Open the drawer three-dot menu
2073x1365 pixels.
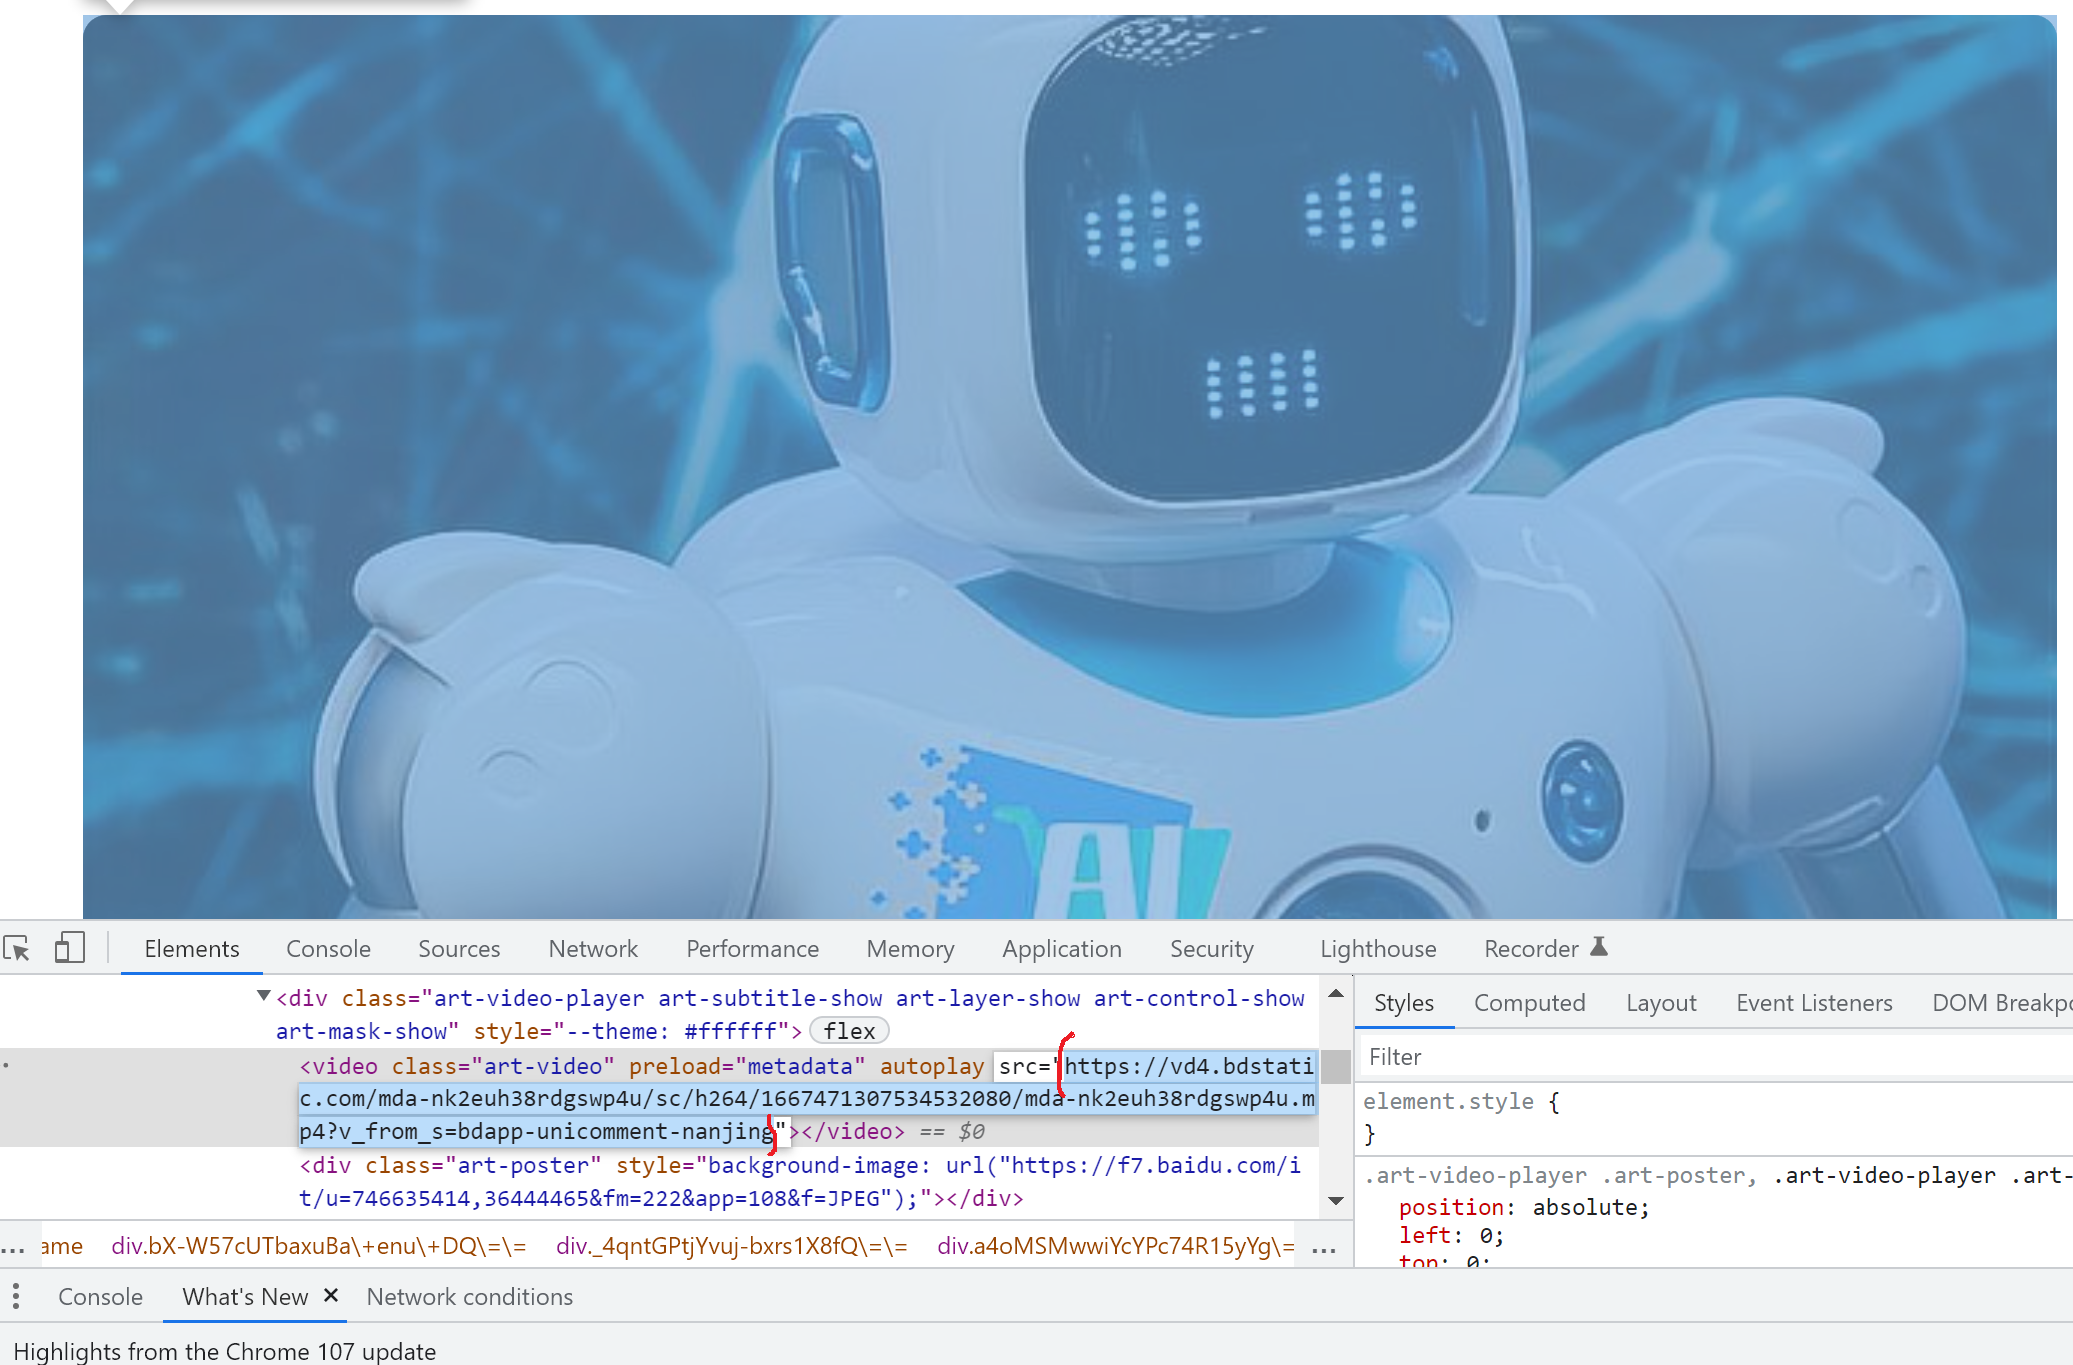[x=16, y=1297]
